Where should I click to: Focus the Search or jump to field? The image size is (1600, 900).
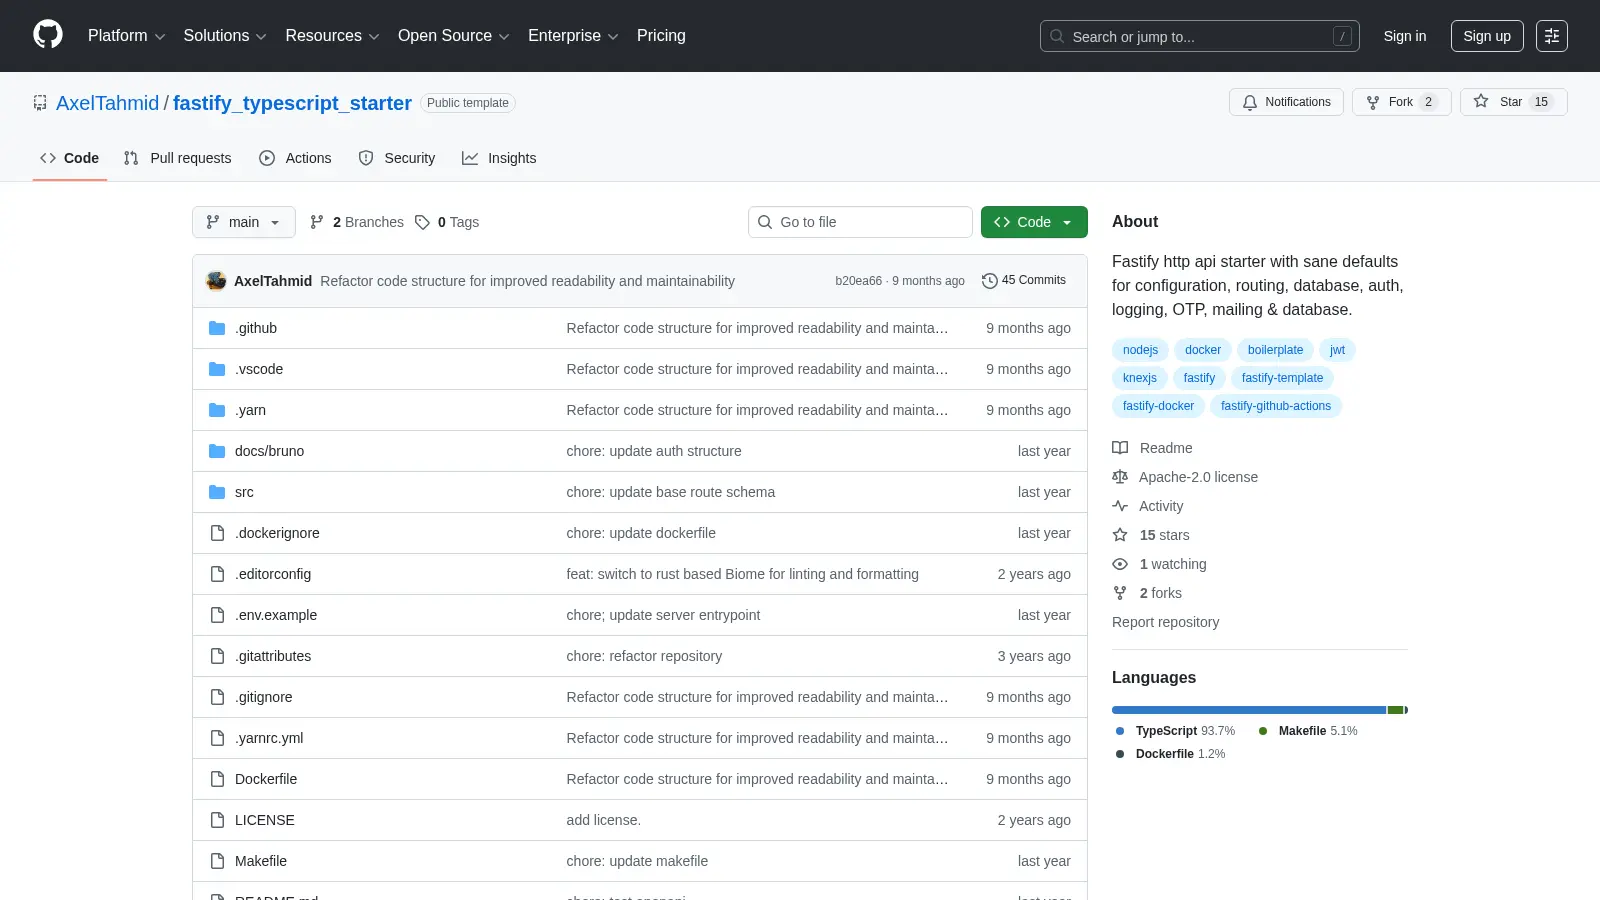(x=1199, y=36)
